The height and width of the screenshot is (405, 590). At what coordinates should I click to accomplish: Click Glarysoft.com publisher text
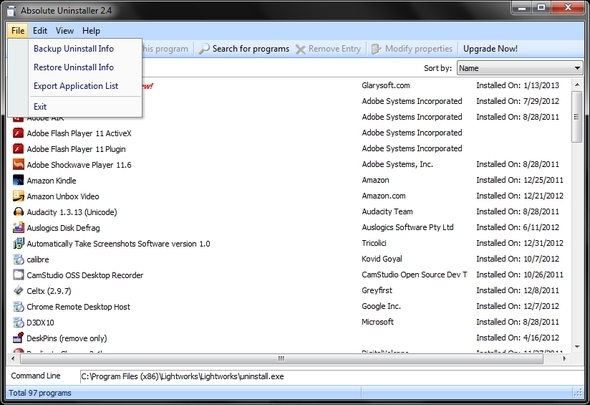click(386, 85)
